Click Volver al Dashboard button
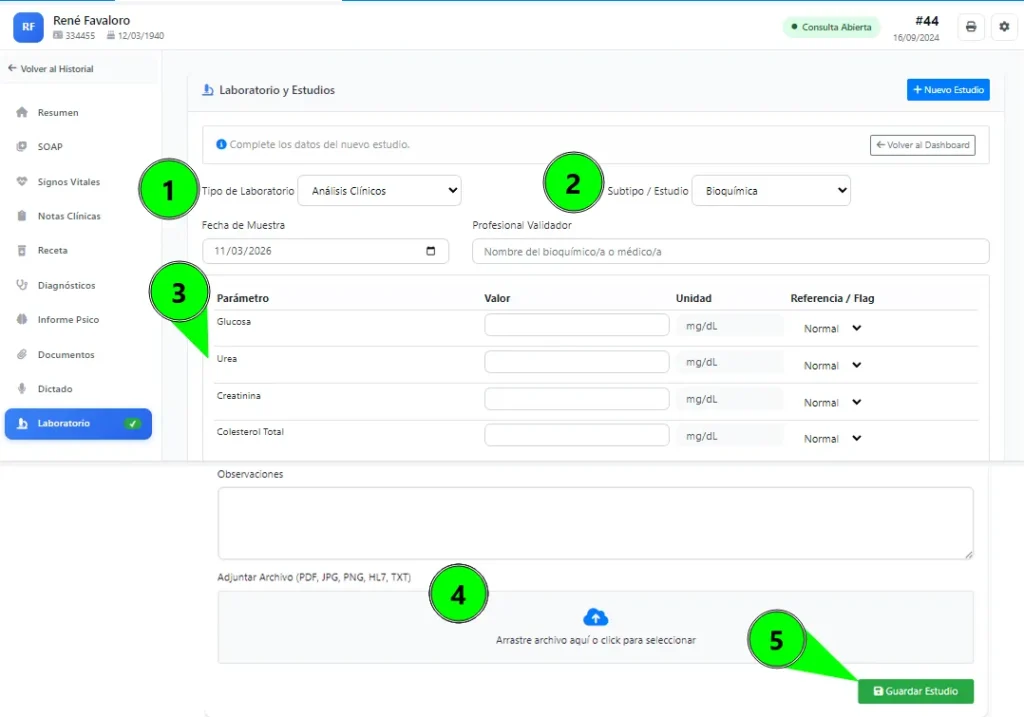1024x717 pixels. pyautogui.click(x=922, y=145)
